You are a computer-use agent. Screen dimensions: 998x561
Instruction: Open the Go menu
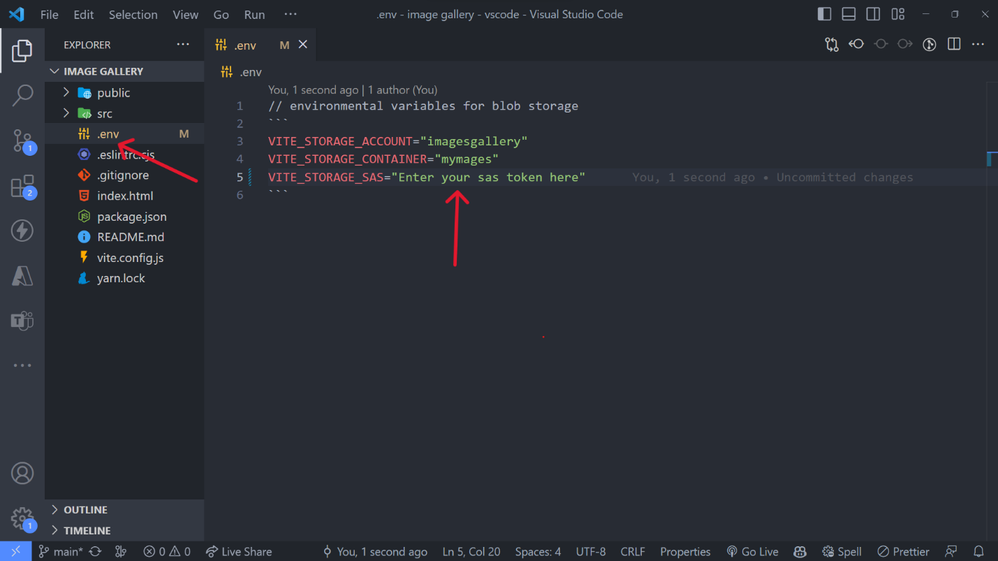pyautogui.click(x=221, y=14)
